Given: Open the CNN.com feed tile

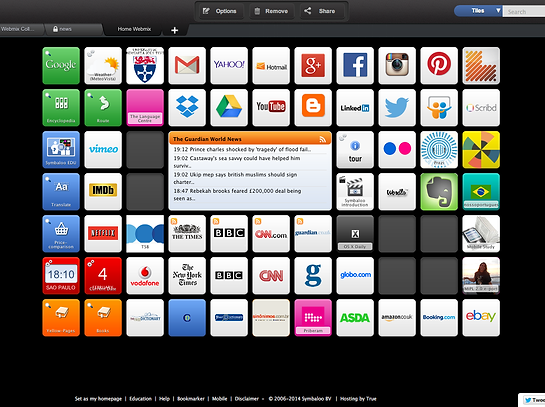Looking at the screenshot, I should (x=271, y=234).
